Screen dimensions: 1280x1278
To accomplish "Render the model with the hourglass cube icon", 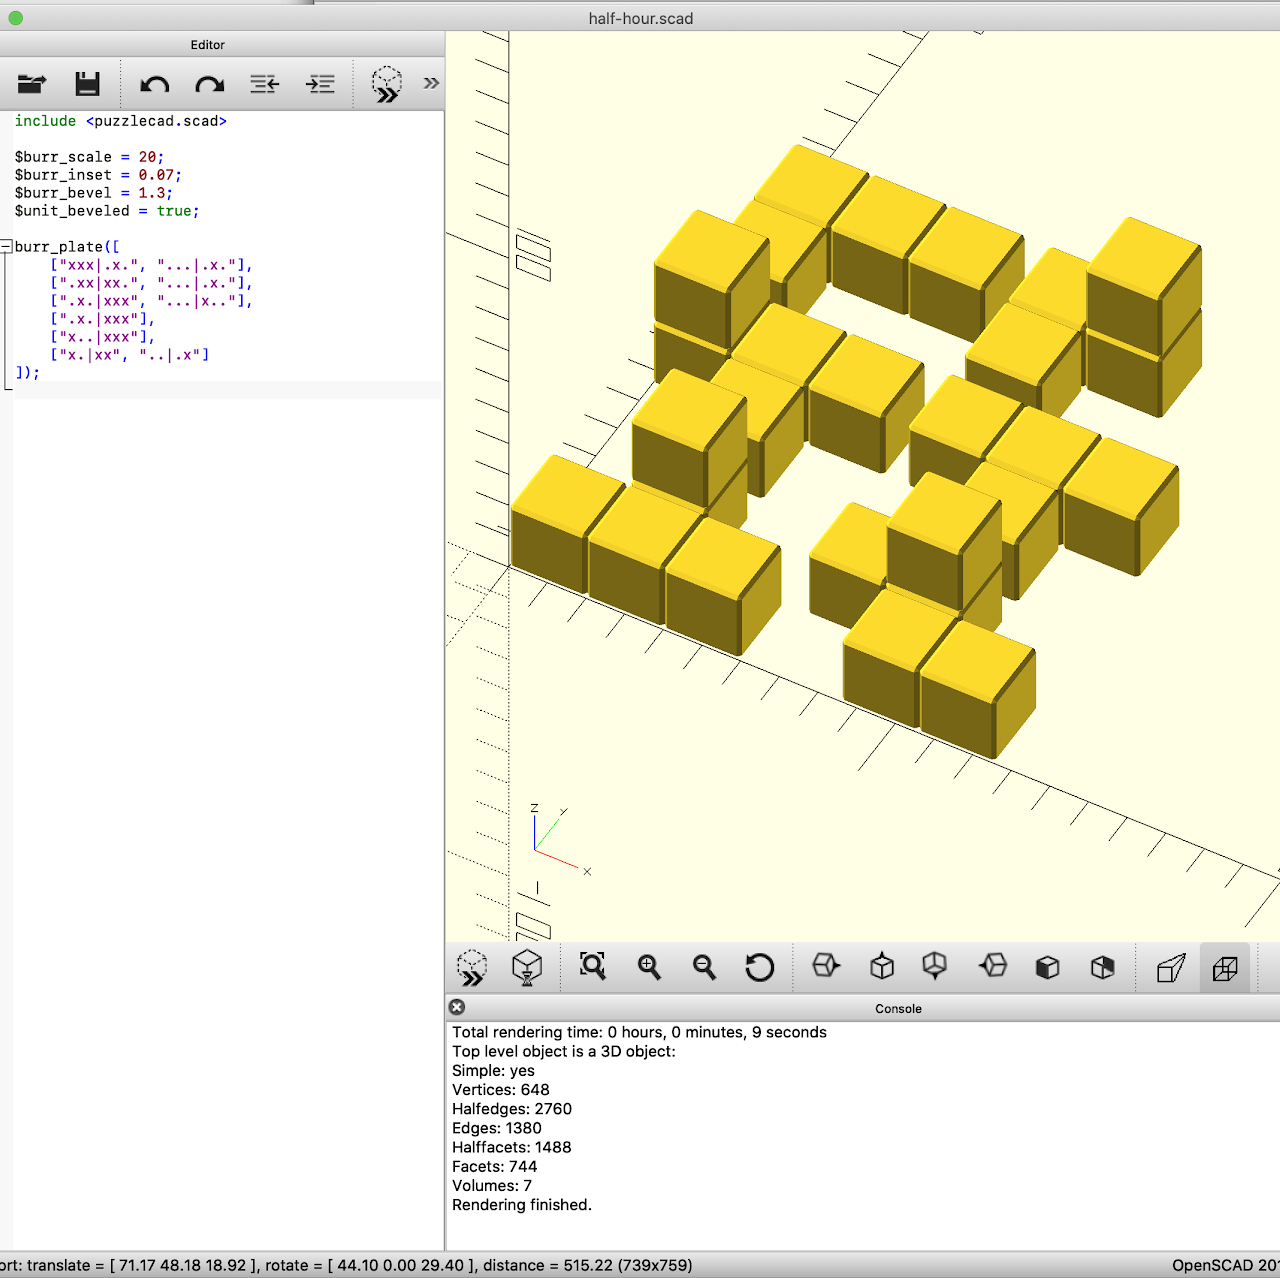I will tap(527, 967).
